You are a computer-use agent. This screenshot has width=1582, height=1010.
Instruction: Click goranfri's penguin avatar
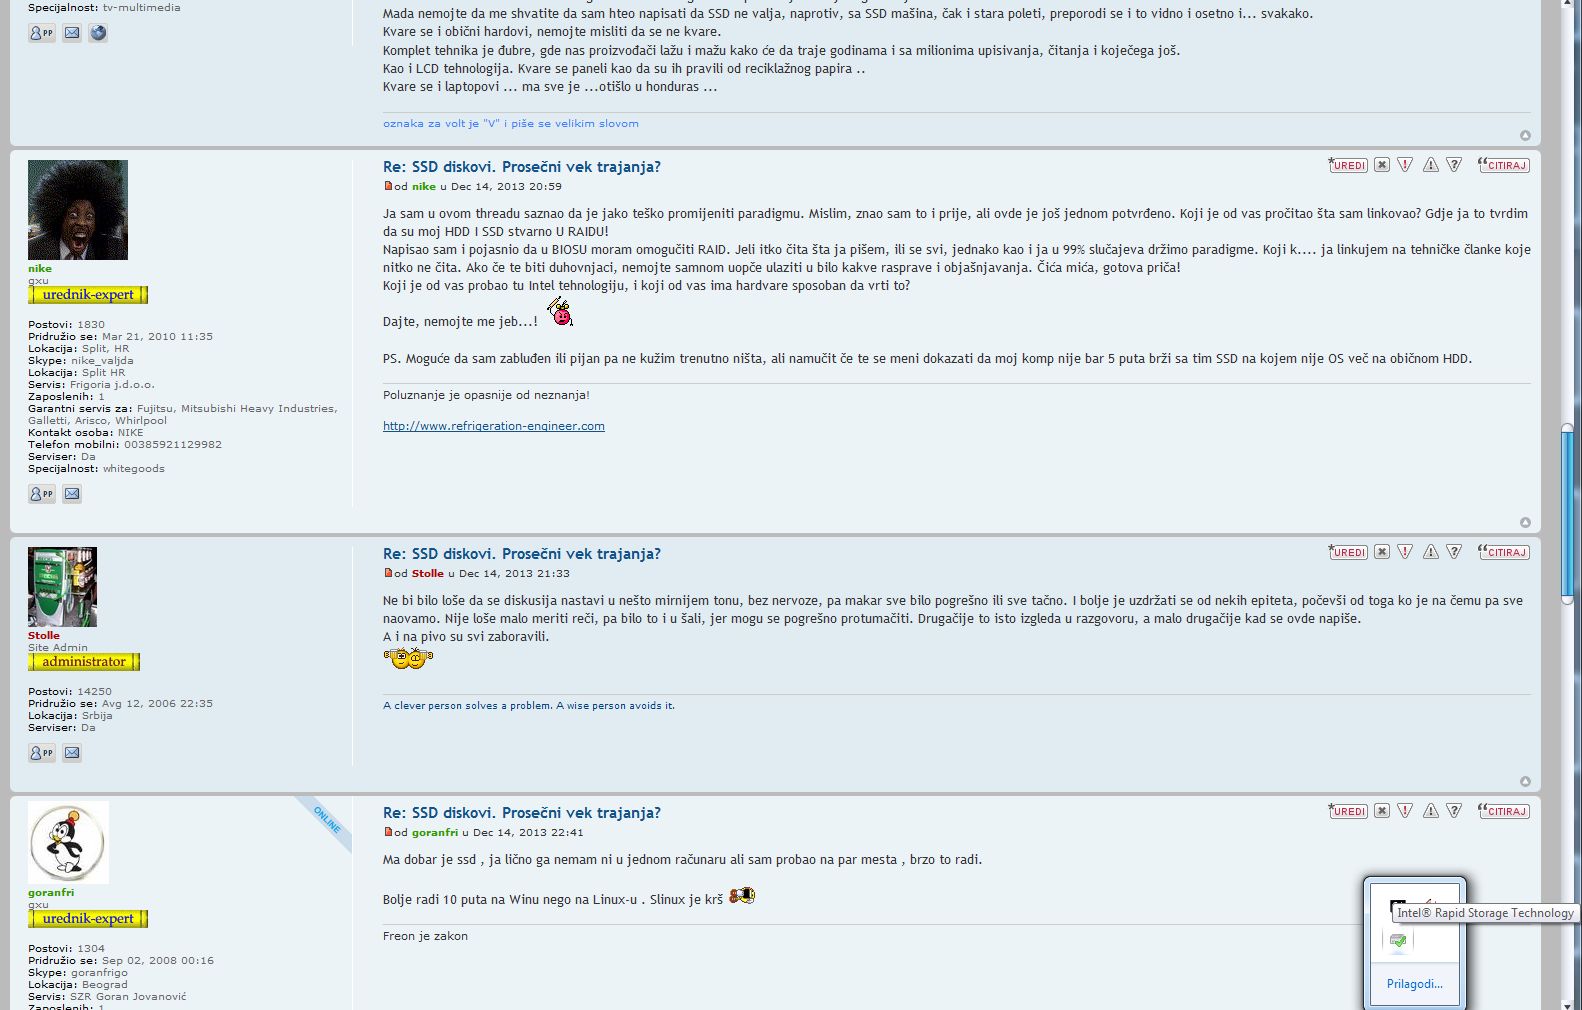click(x=68, y=842)
